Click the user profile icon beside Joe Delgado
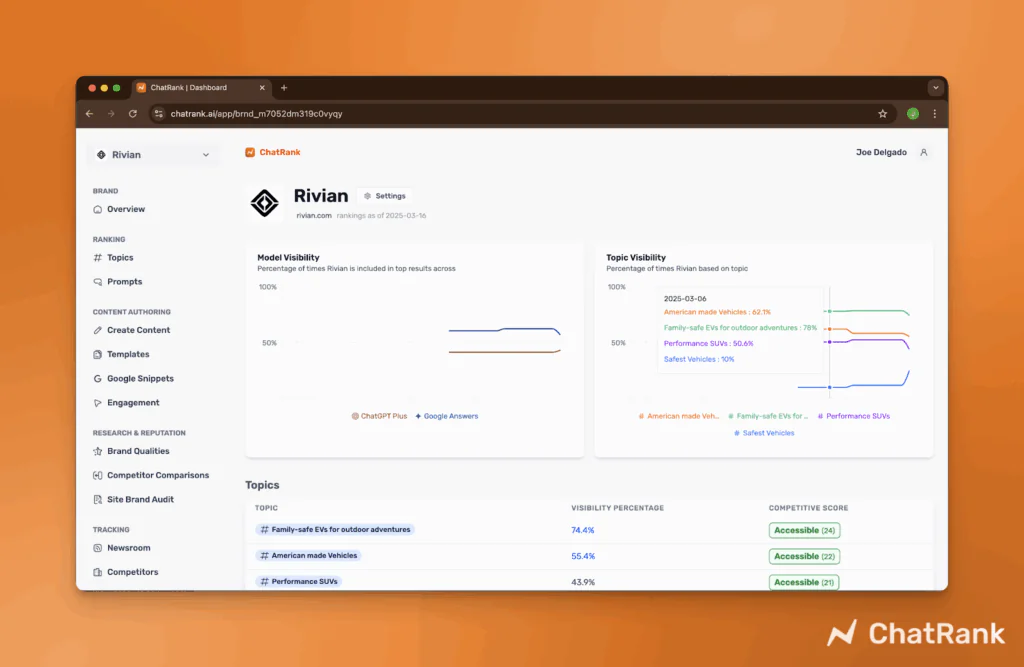This screenshot has height=667, width=1024. pyautogui.click(x=923, y=153)
